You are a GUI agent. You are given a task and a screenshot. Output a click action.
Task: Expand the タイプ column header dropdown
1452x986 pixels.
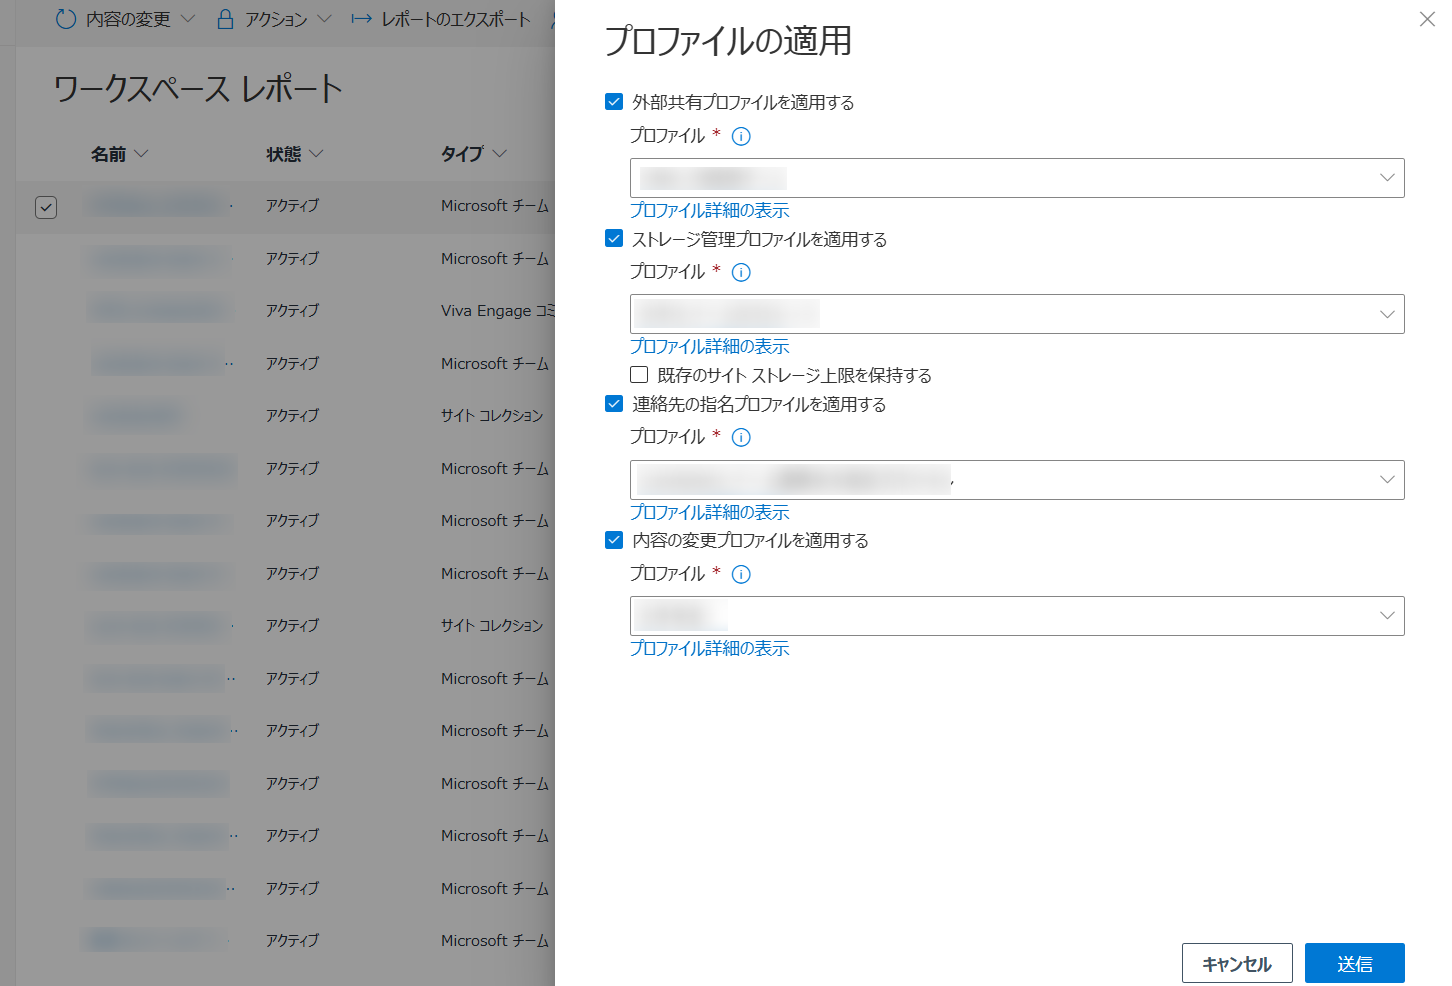click(x=499, y=153)
